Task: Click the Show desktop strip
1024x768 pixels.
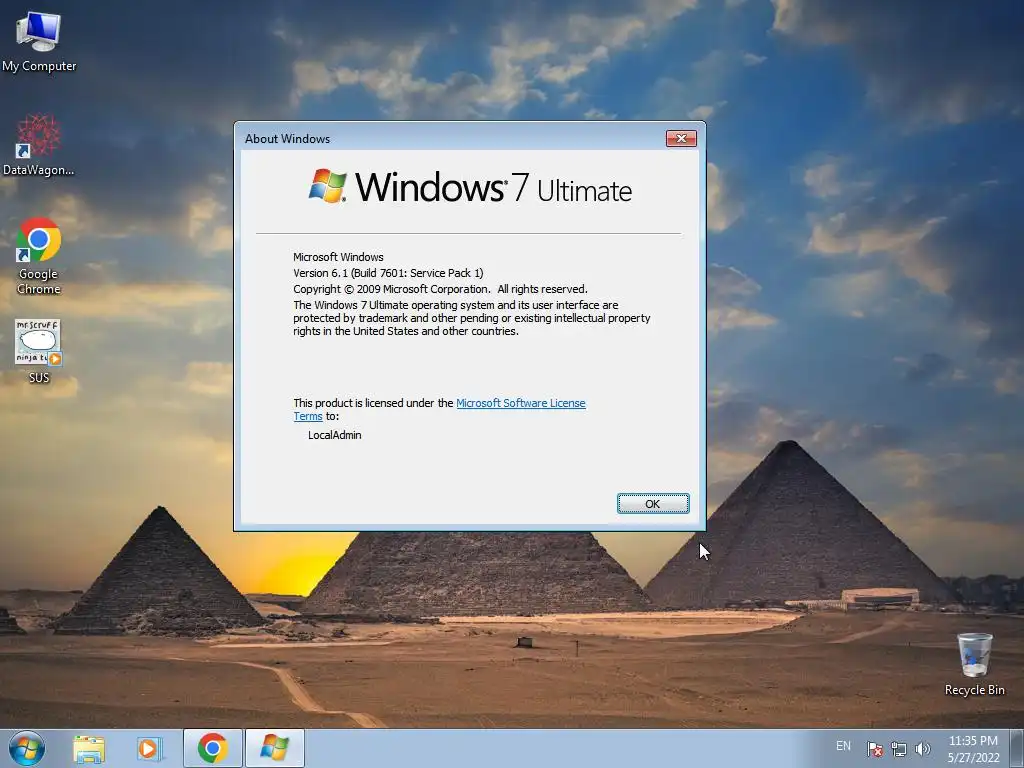Action: pos(1019,749)
